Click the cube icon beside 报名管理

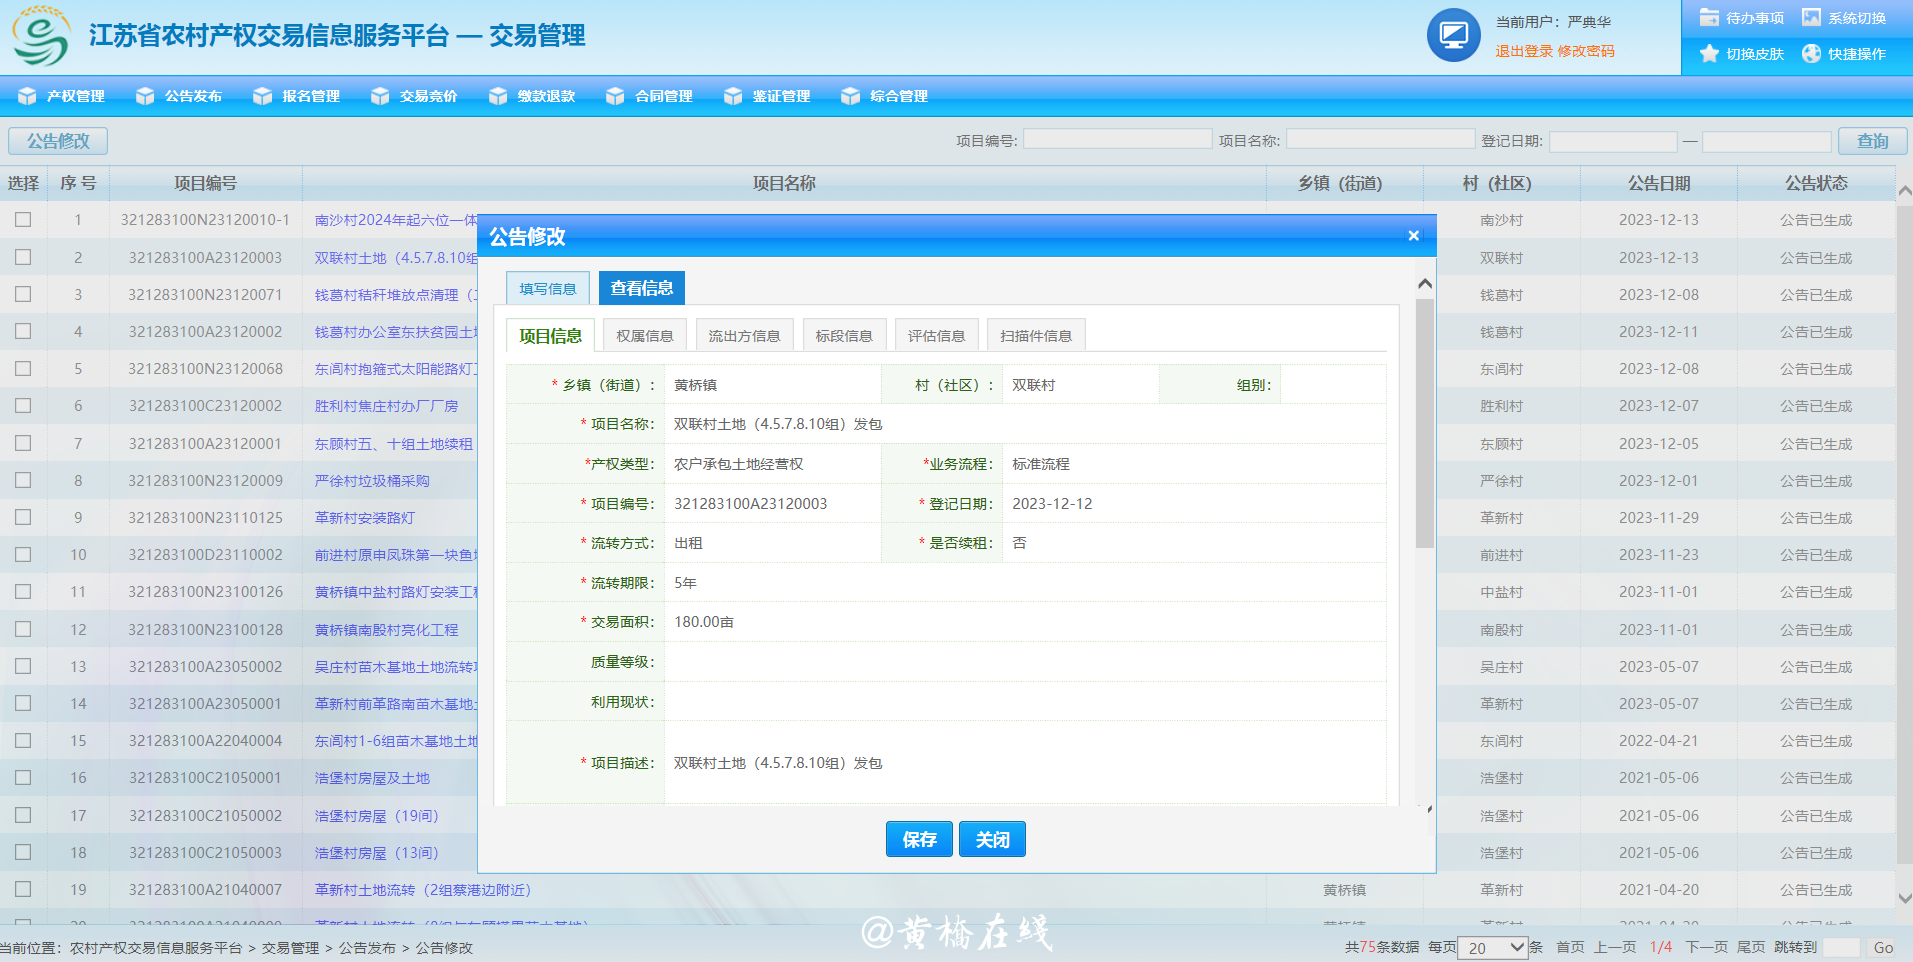pyautogui.click(x=262, y=96)
